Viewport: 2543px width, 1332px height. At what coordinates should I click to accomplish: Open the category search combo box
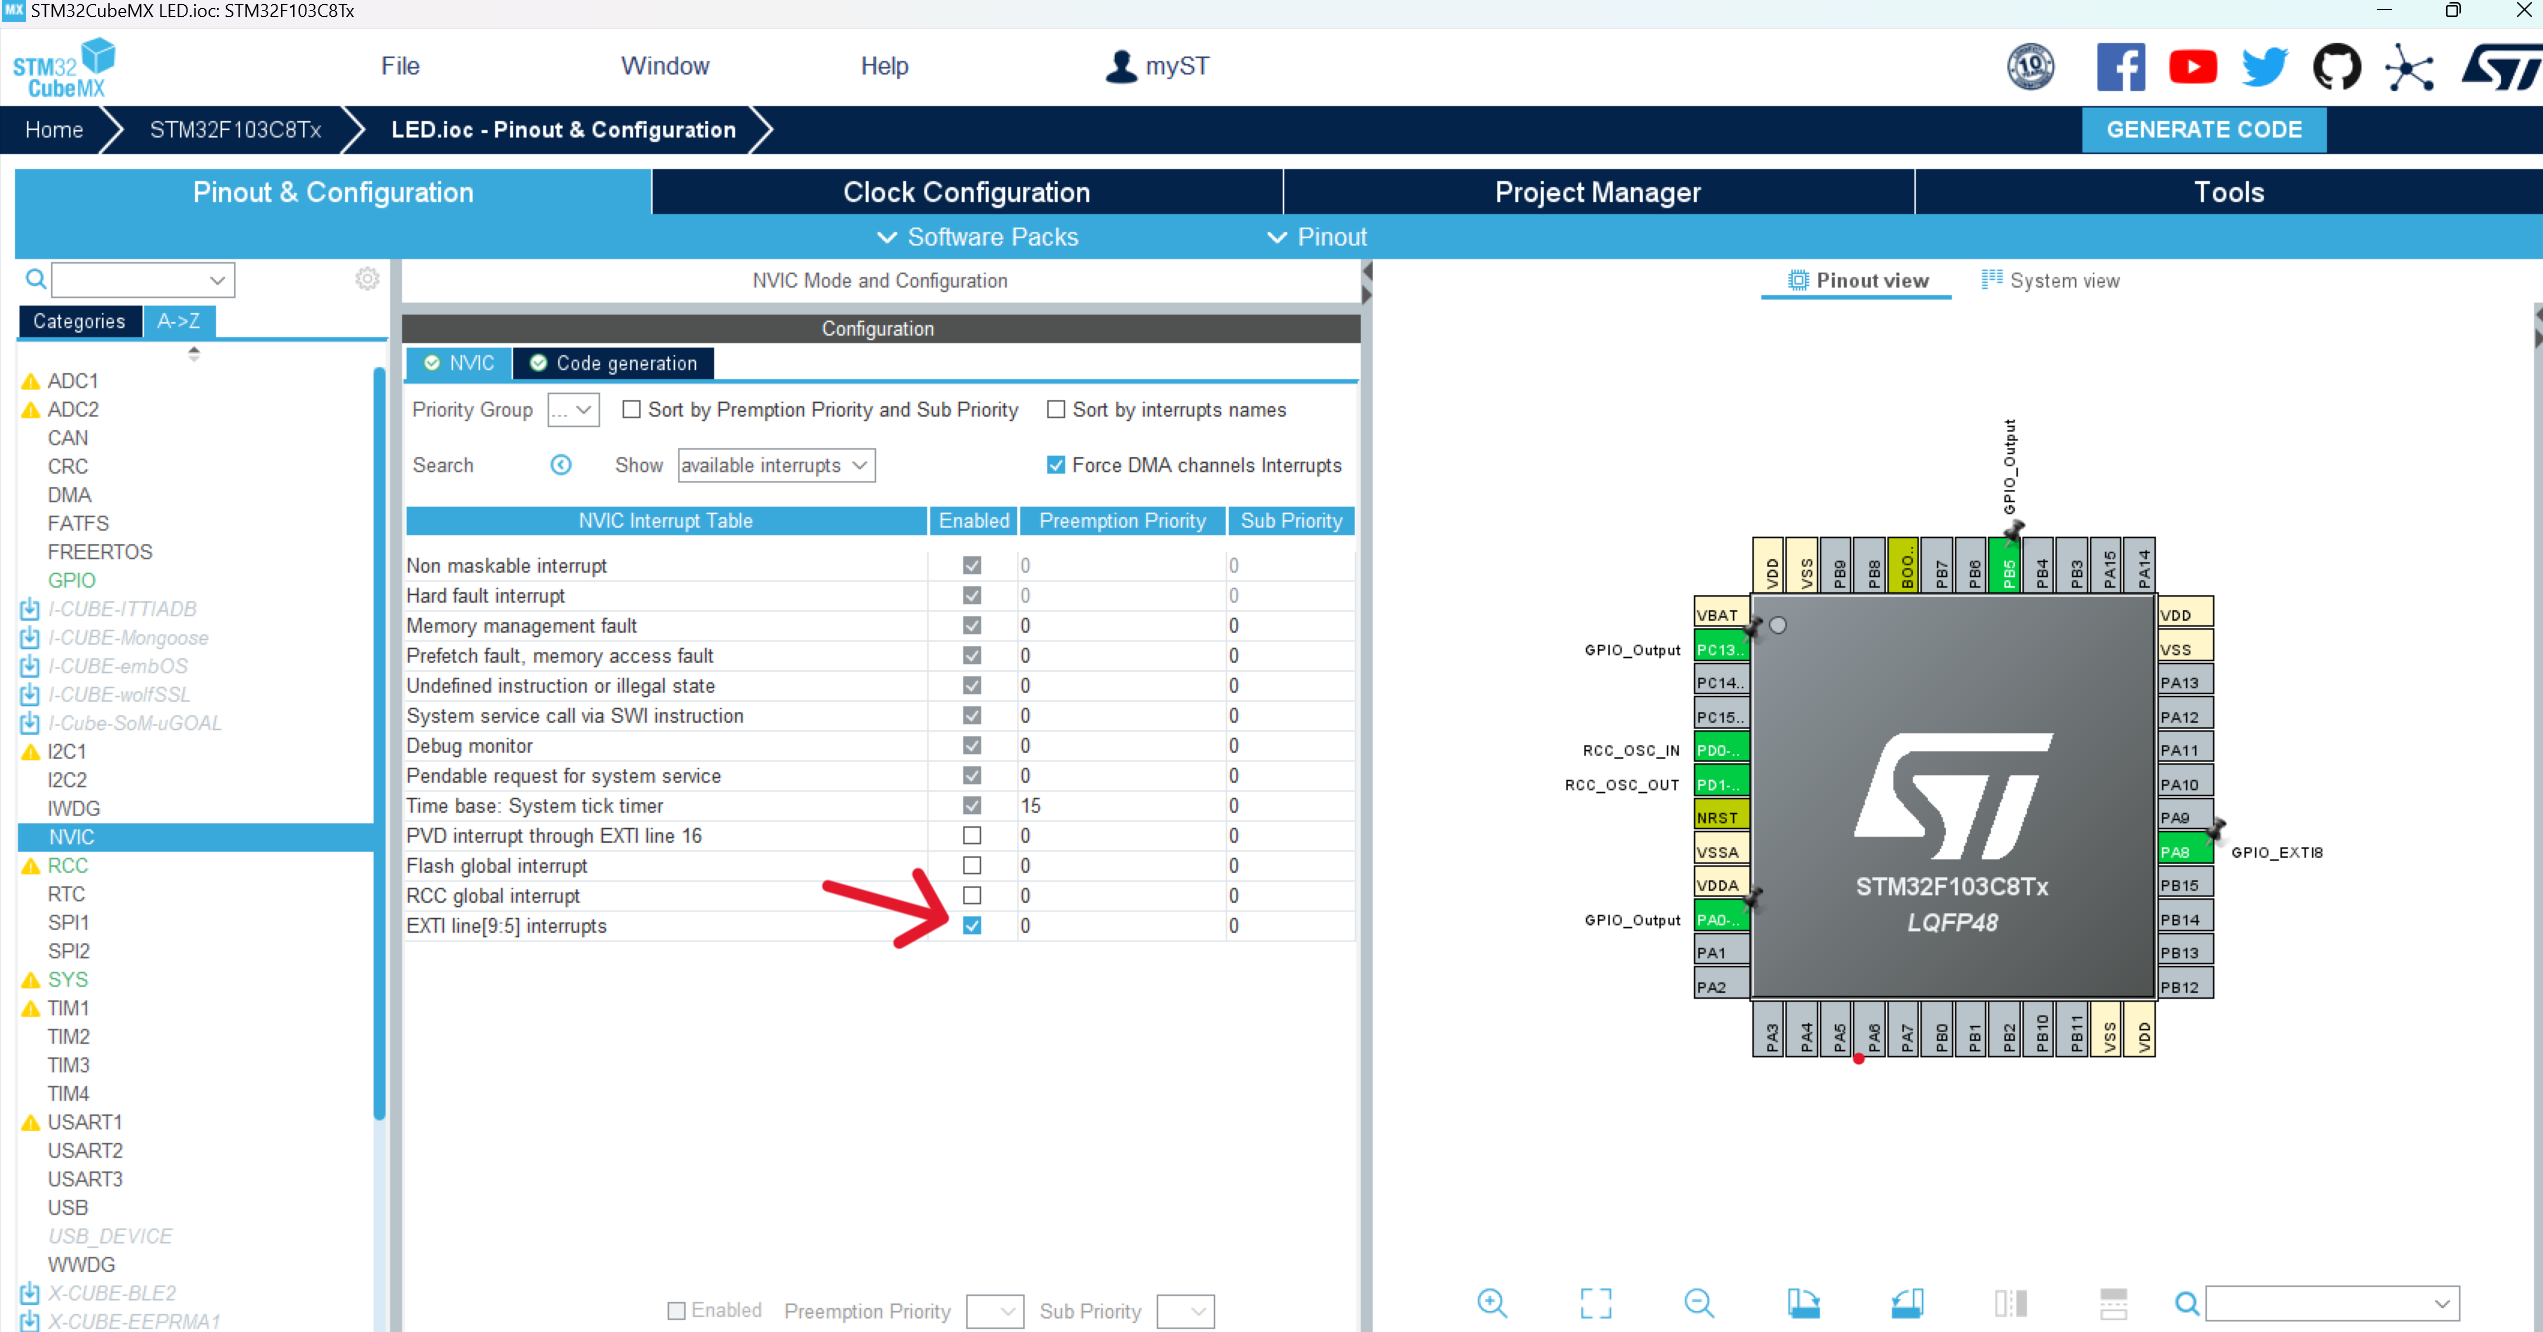coord(143,280)
